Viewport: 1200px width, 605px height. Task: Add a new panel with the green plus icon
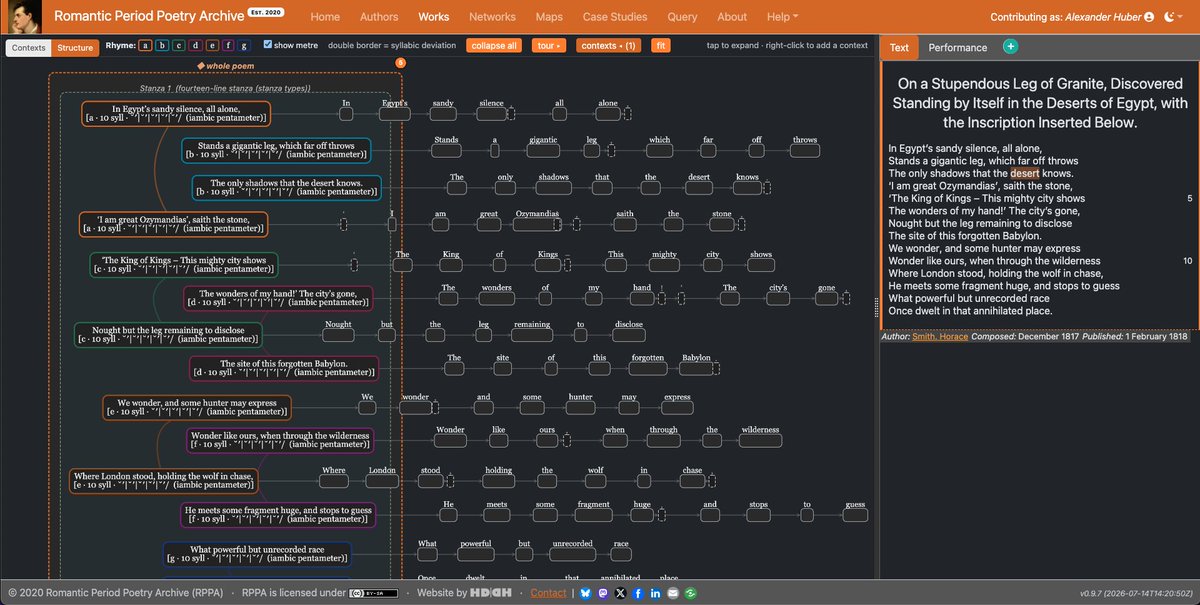(x=1010, y=47)
